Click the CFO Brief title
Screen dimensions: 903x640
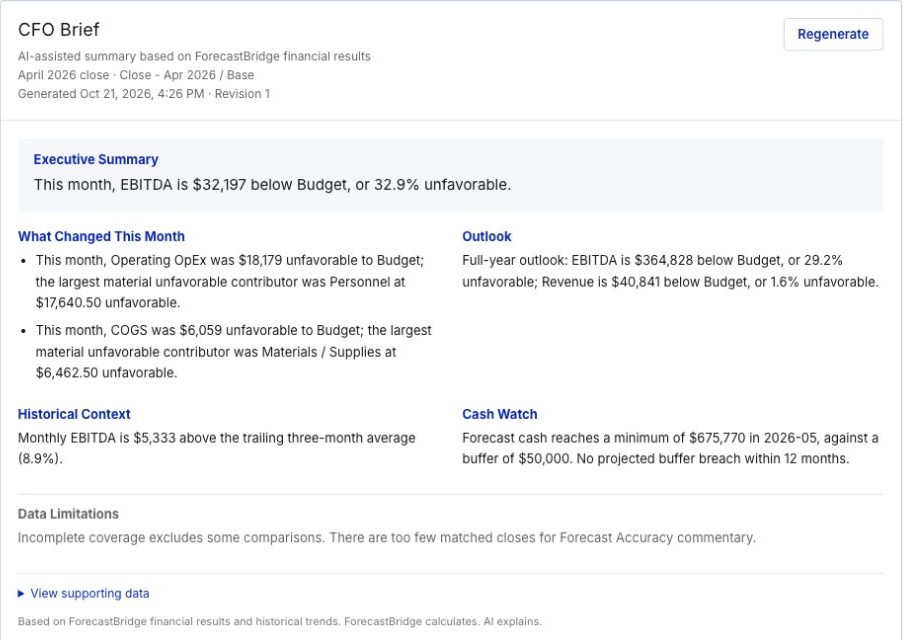59,29
